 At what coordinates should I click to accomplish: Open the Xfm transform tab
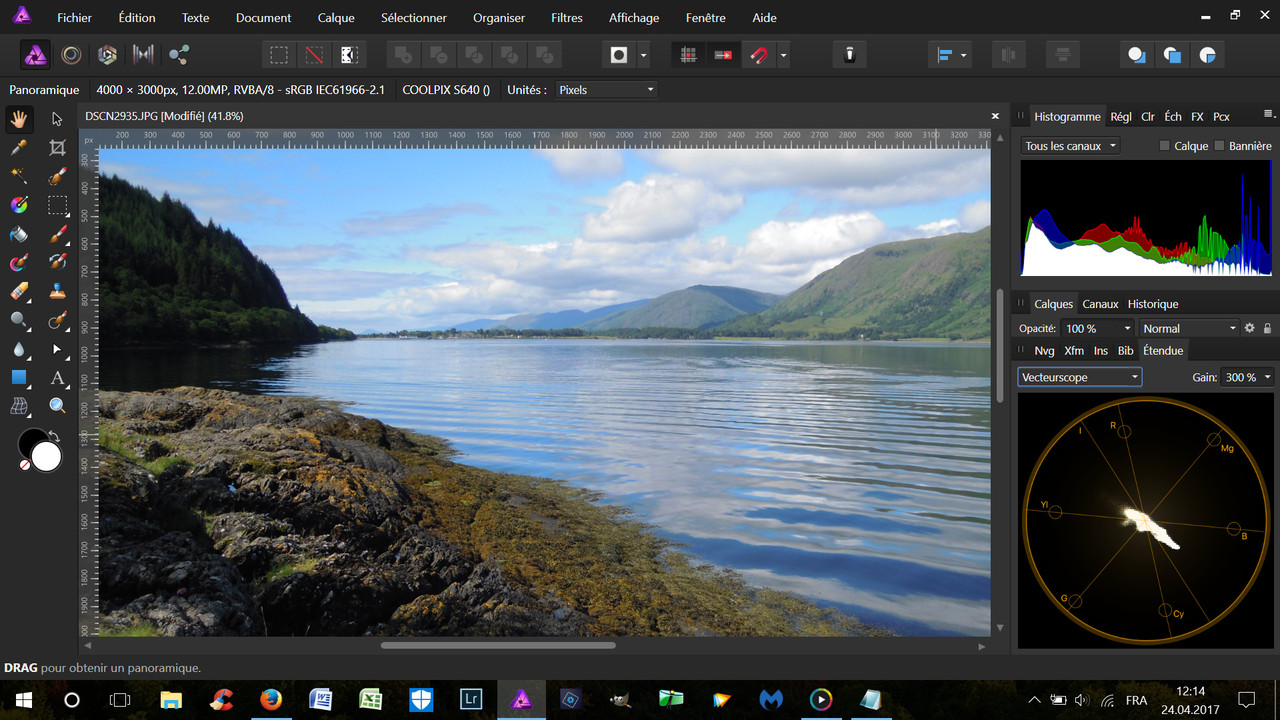pyautogui.click(x=1074, y=351)
